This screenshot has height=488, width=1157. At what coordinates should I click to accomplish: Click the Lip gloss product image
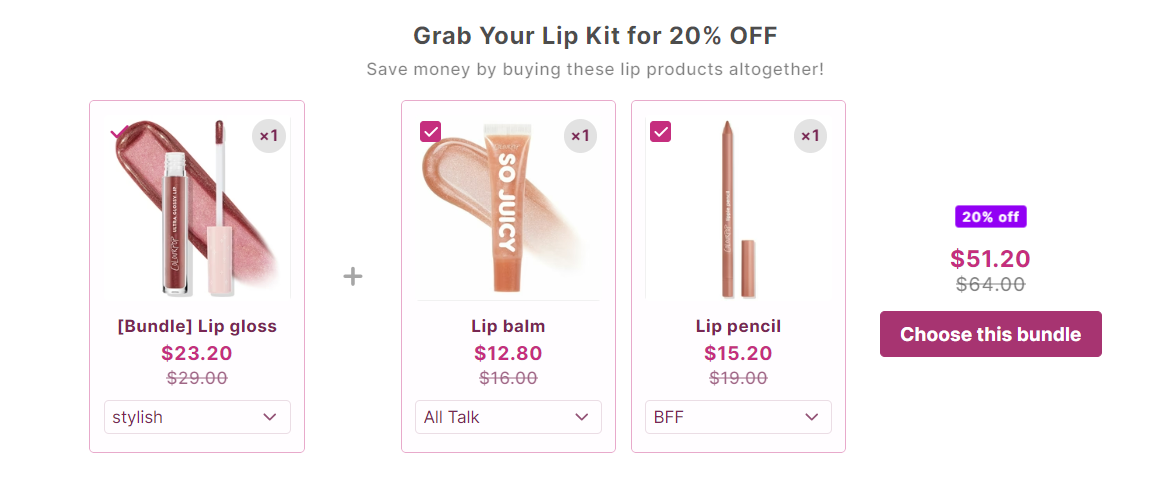point(197,208)
